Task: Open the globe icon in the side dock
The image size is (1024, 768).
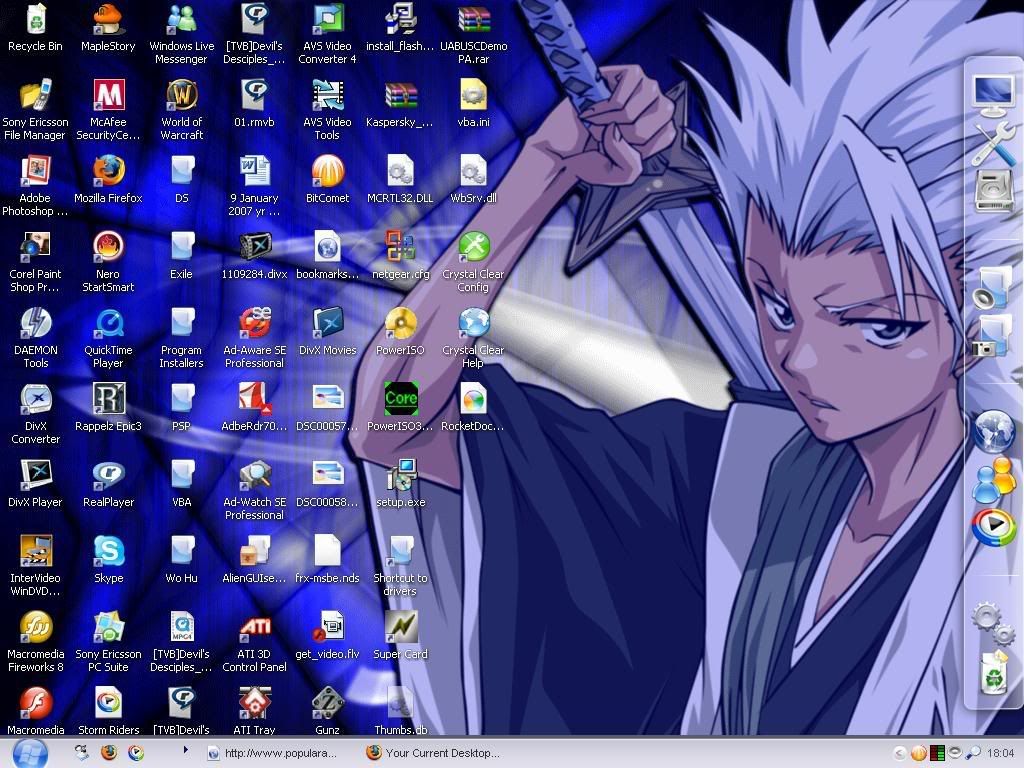Action: coord(993,431)
